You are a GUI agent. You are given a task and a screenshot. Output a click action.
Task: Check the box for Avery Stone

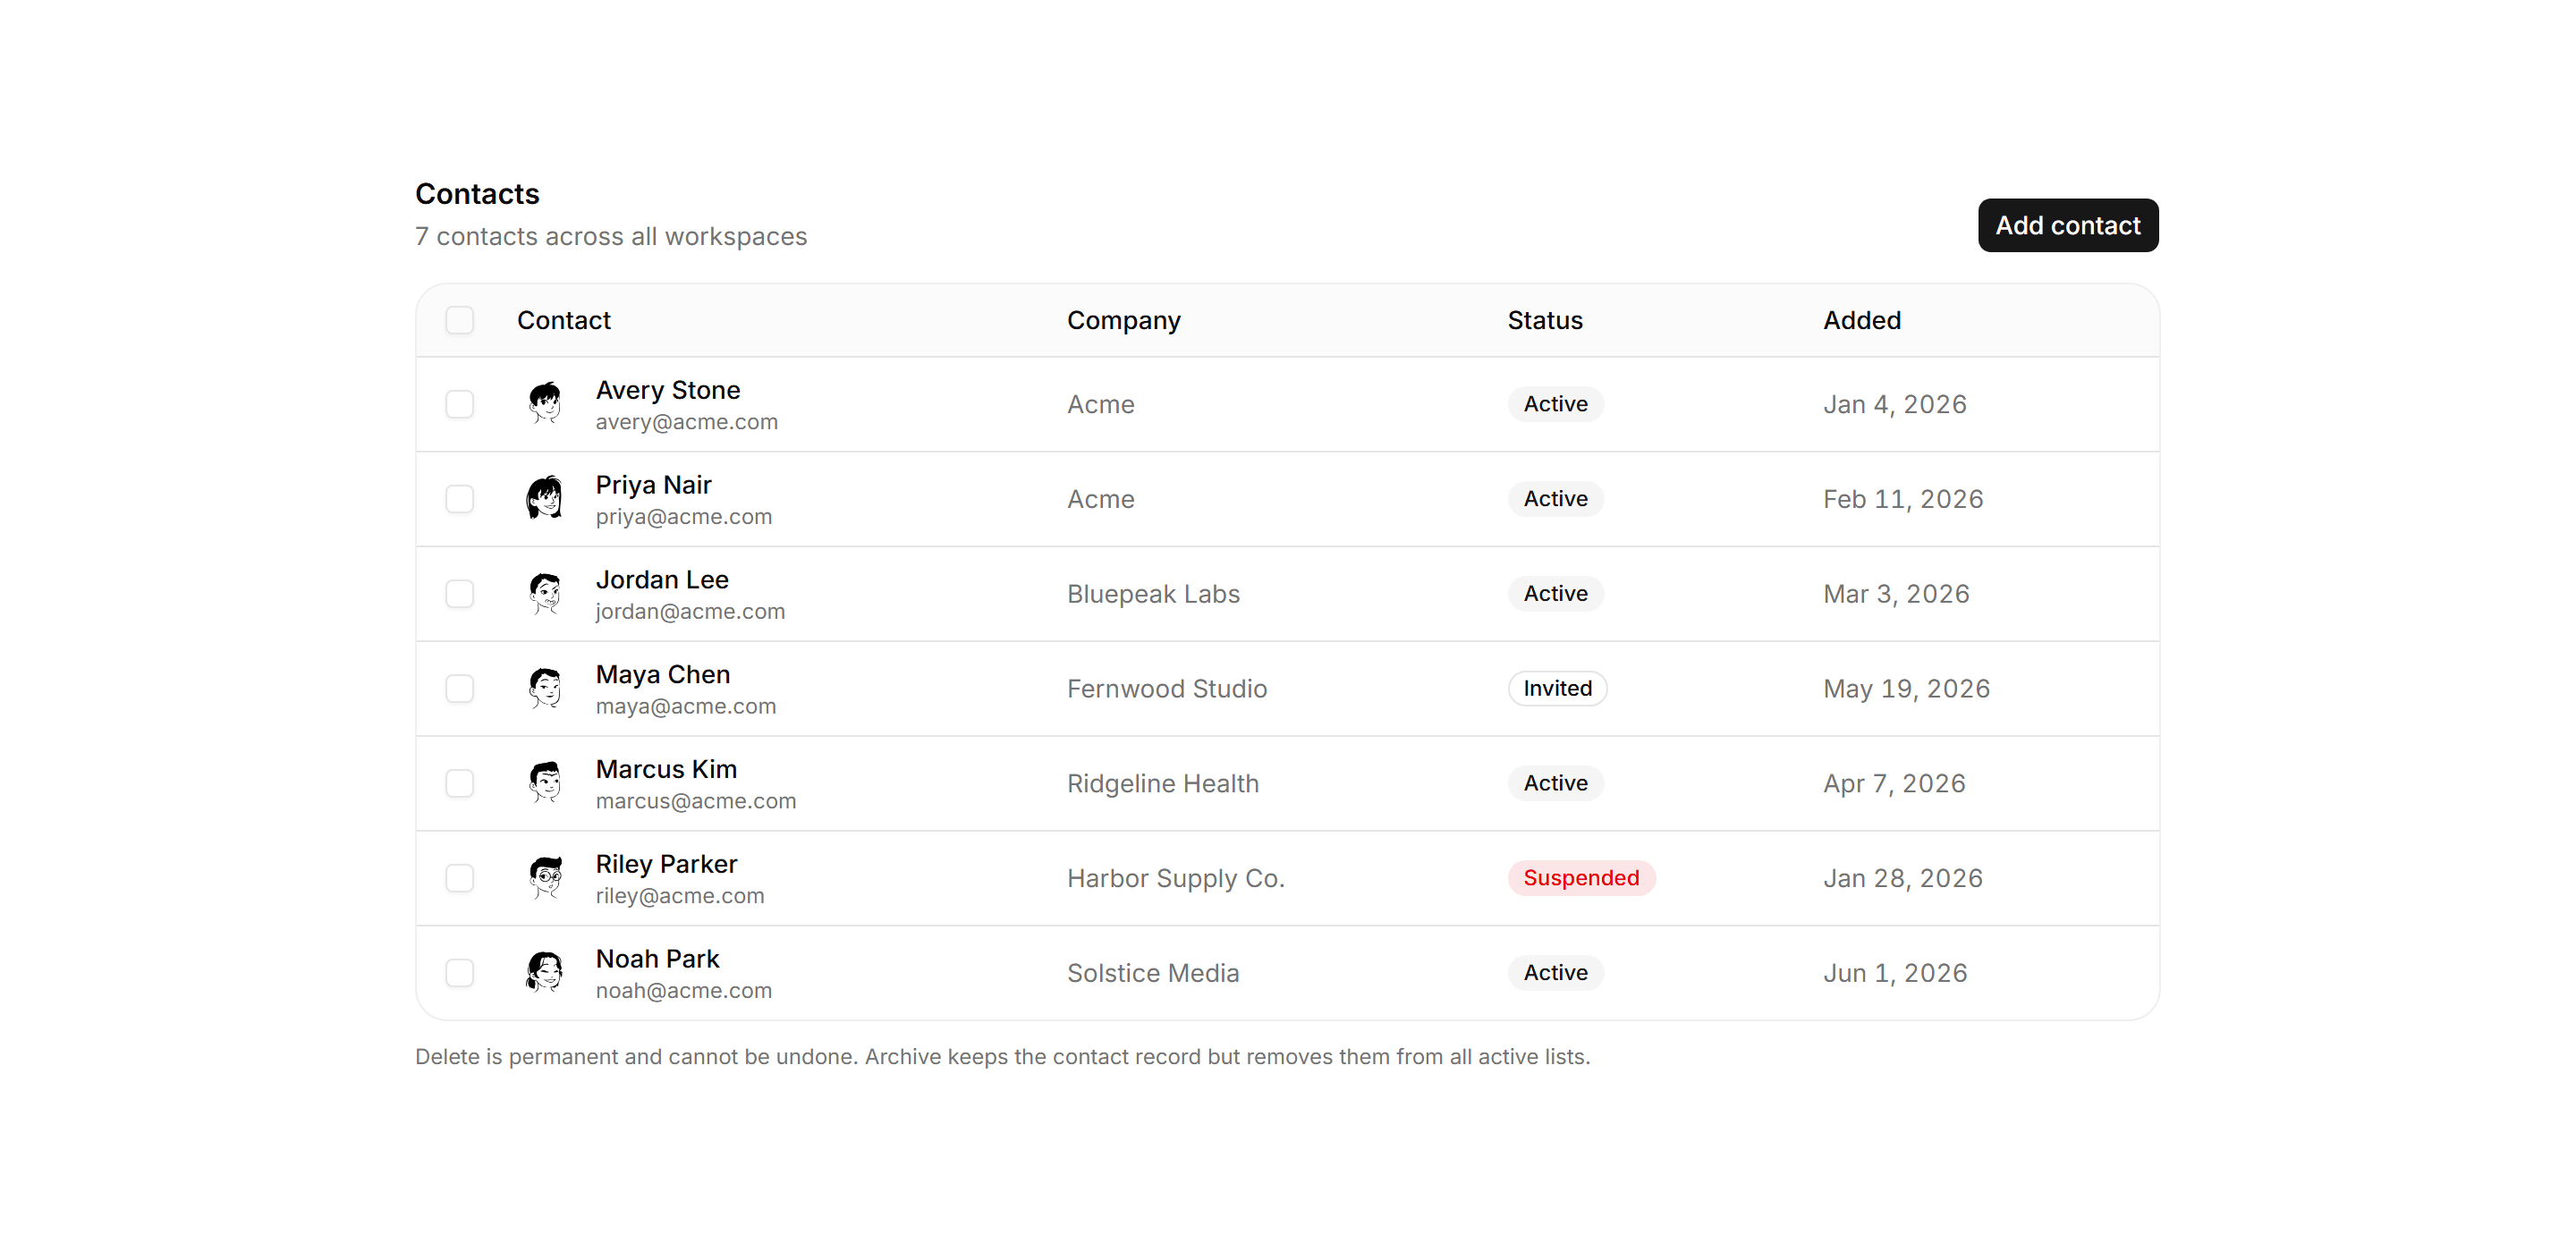click(460, 404)
